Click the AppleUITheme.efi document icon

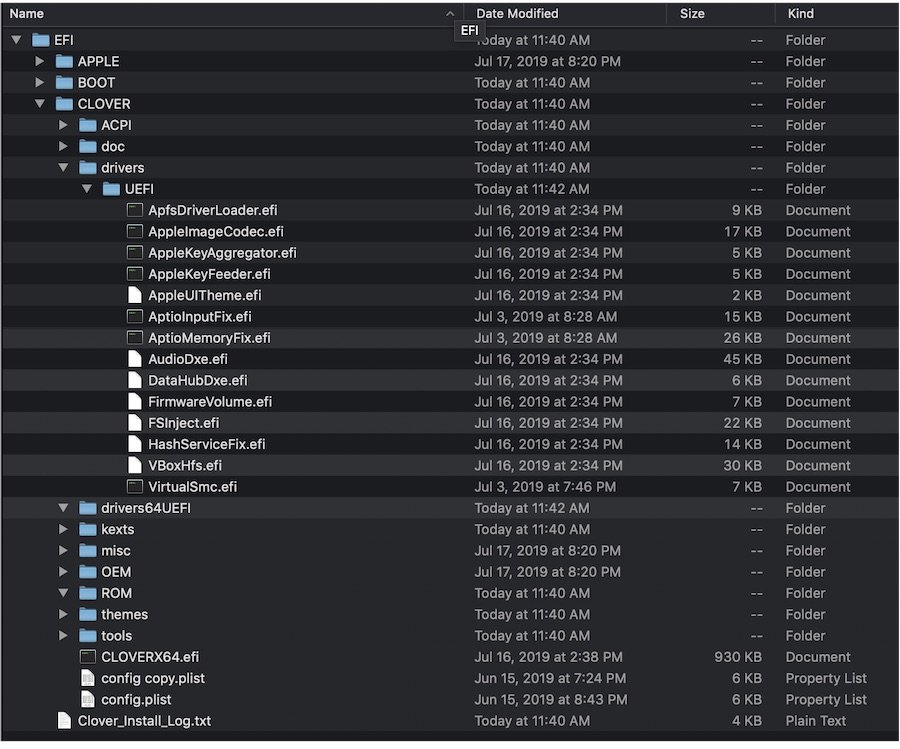pos(135,295)
